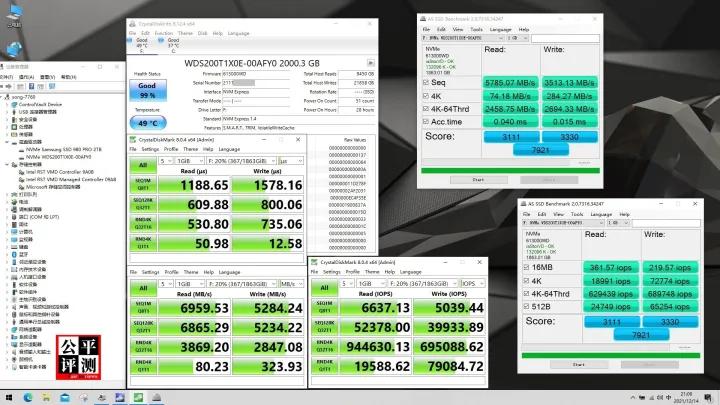This screenshot has height=405, width=720.
Task: Open Settings menu in IOPS CrystalDiskMark window
Action: (x=331, y=272)
